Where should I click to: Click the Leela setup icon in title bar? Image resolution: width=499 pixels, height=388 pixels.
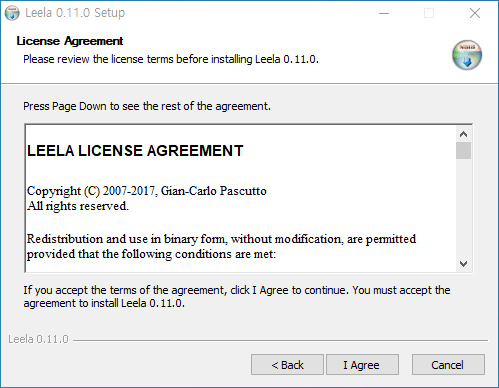12,13
